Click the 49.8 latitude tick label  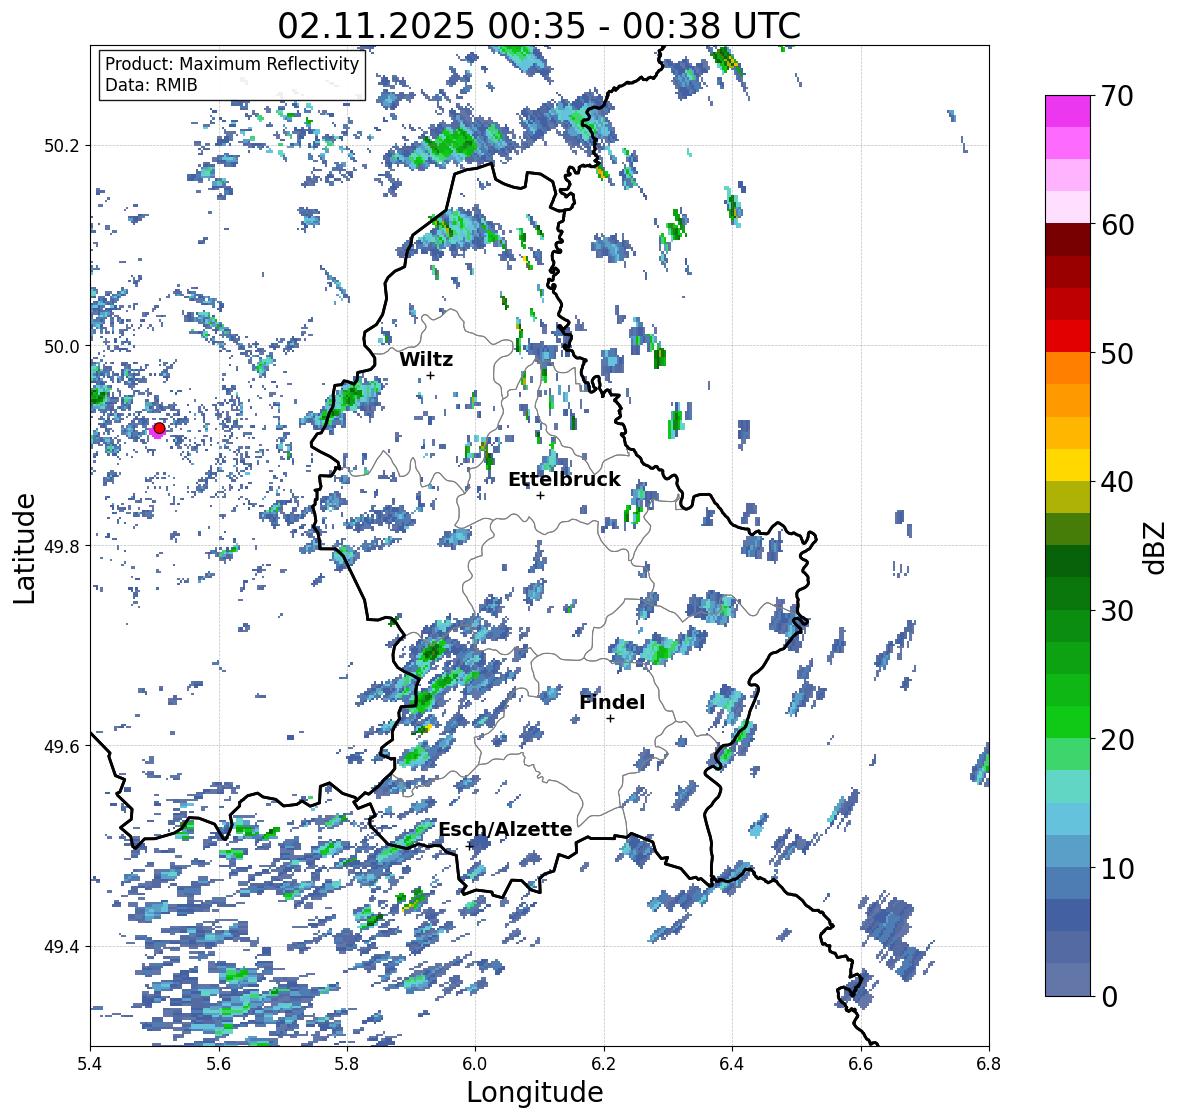[x=62, y=546]
